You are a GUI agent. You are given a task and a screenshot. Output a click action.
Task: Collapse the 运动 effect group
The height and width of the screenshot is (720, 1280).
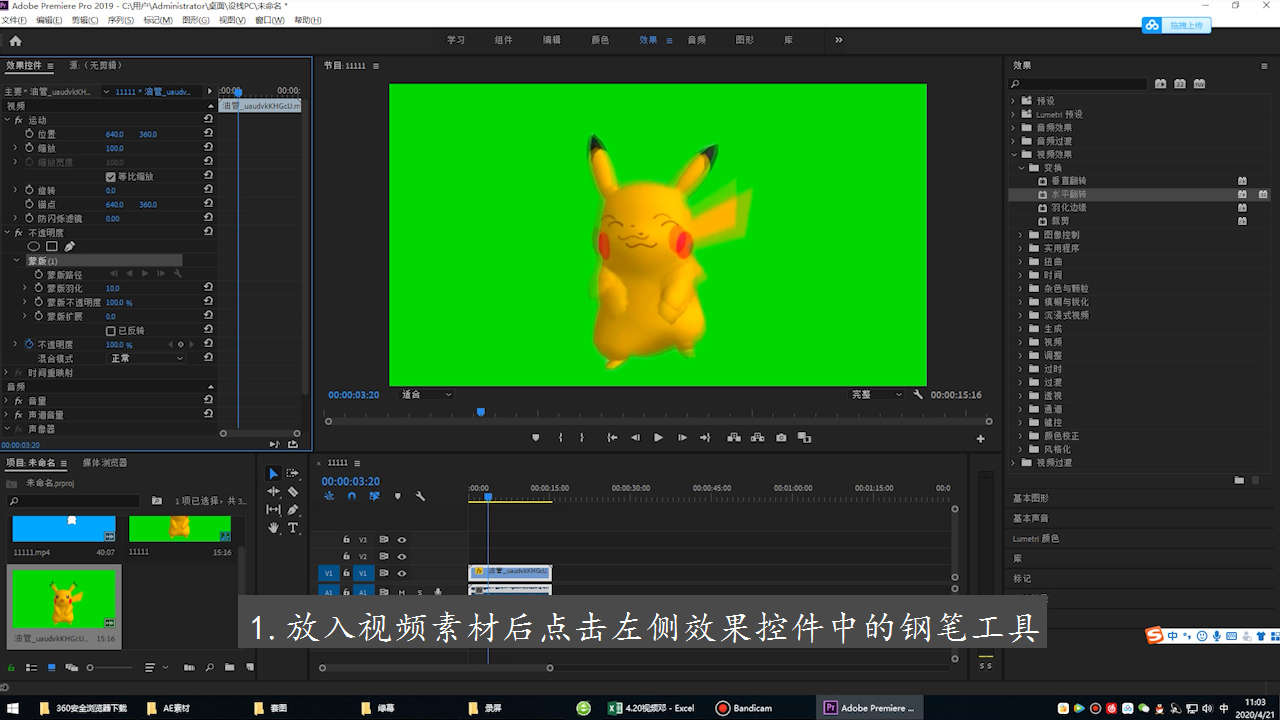pos(7,120)
